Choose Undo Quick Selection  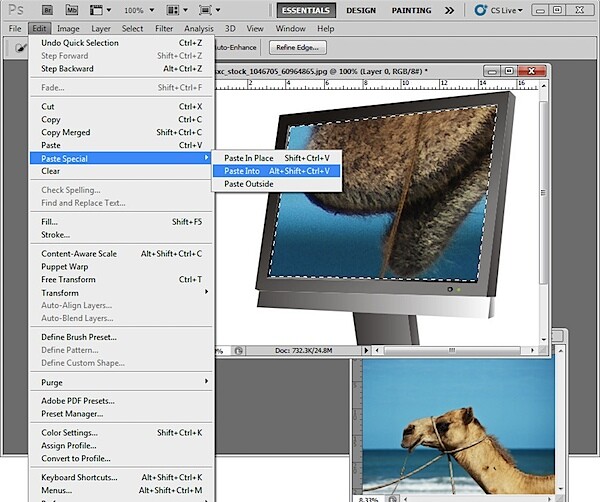(121, 43)
